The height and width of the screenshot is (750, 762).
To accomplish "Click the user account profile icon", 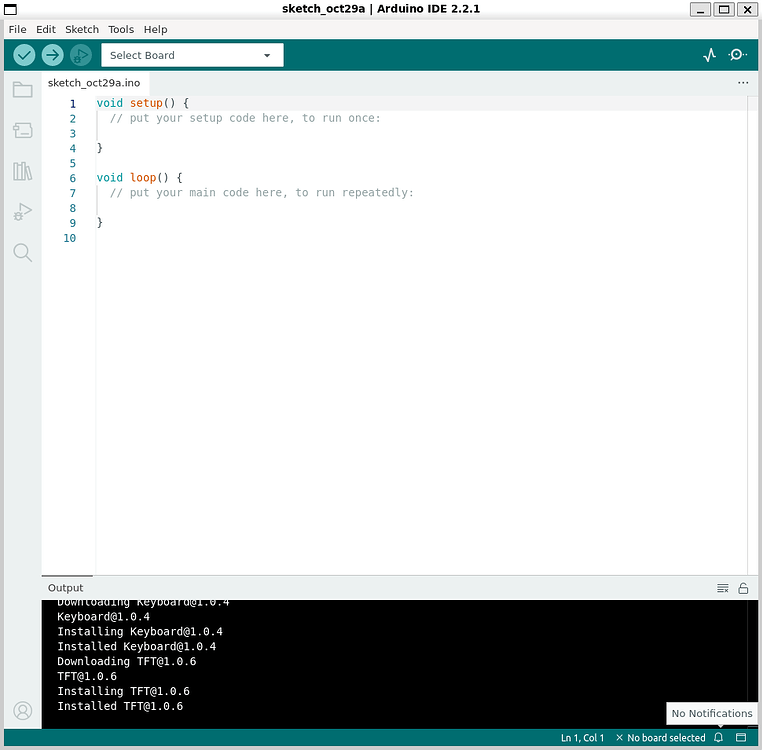I will click(22, 711).
